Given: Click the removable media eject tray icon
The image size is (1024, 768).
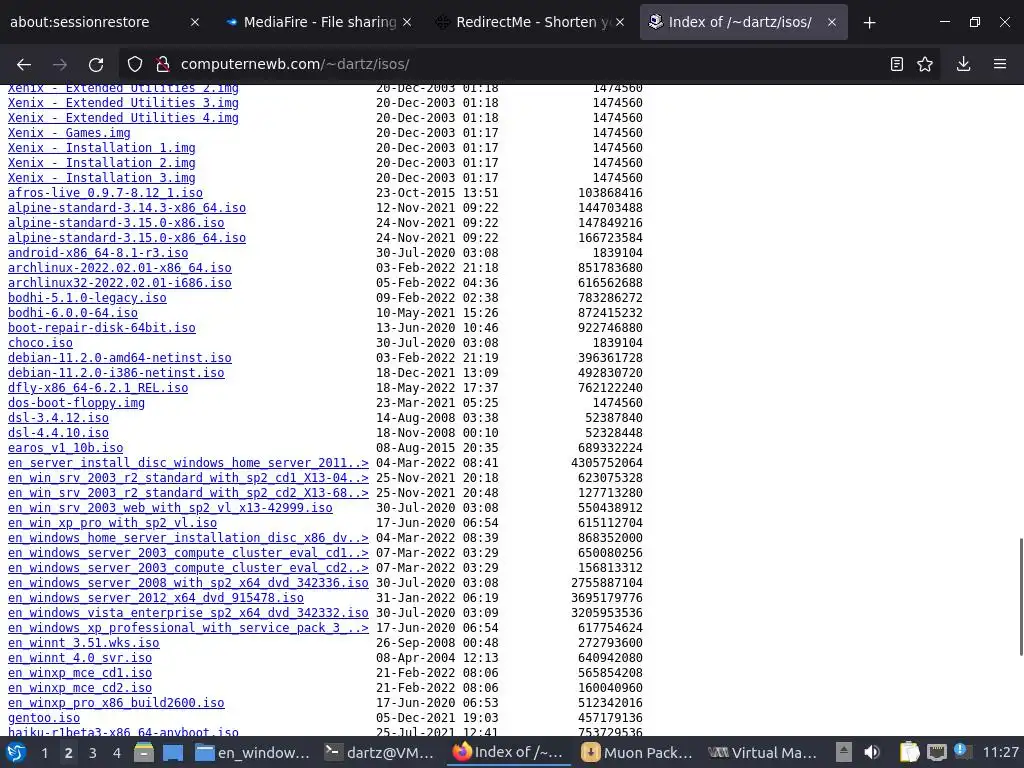Looking at the screenshot, I should point(844,752).
